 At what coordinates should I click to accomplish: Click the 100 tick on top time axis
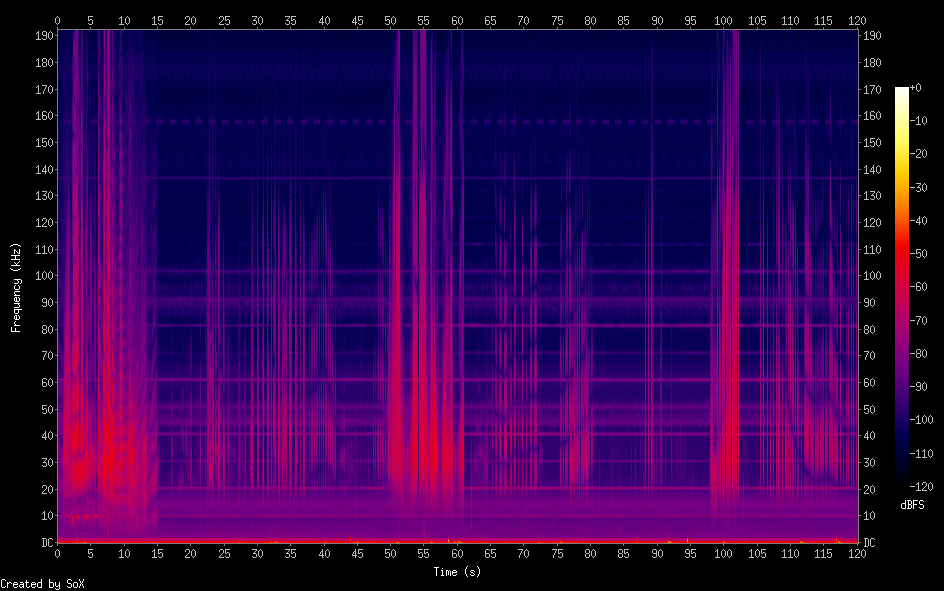tap(723, 20)
